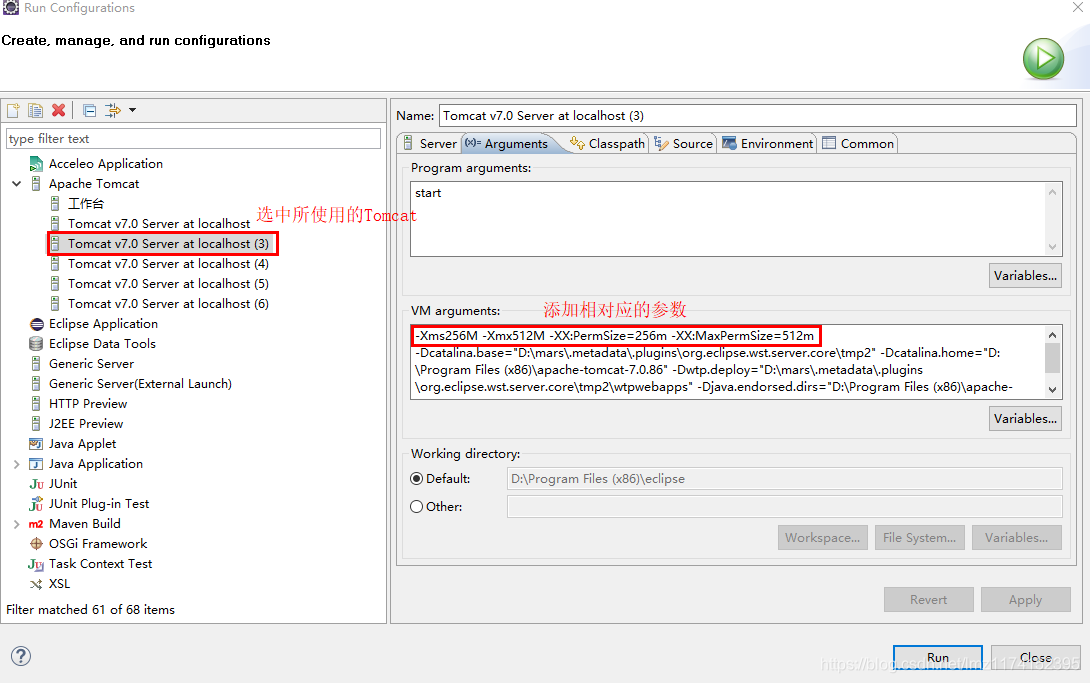Select Tomcat v7.0 Server at localhost (4)
The width and height of the screenshot is (1090, 683).
pos(167,263)
